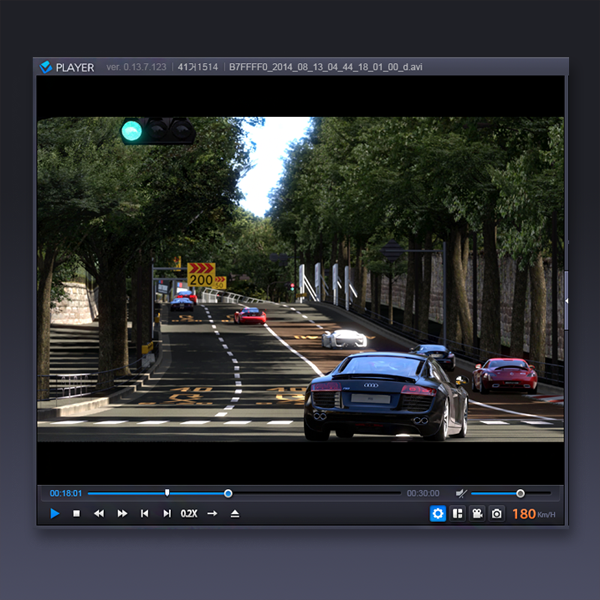Click the vehicle number 41거1514 text
Viewport: 600px width, 600px height.
pos(198,67)
